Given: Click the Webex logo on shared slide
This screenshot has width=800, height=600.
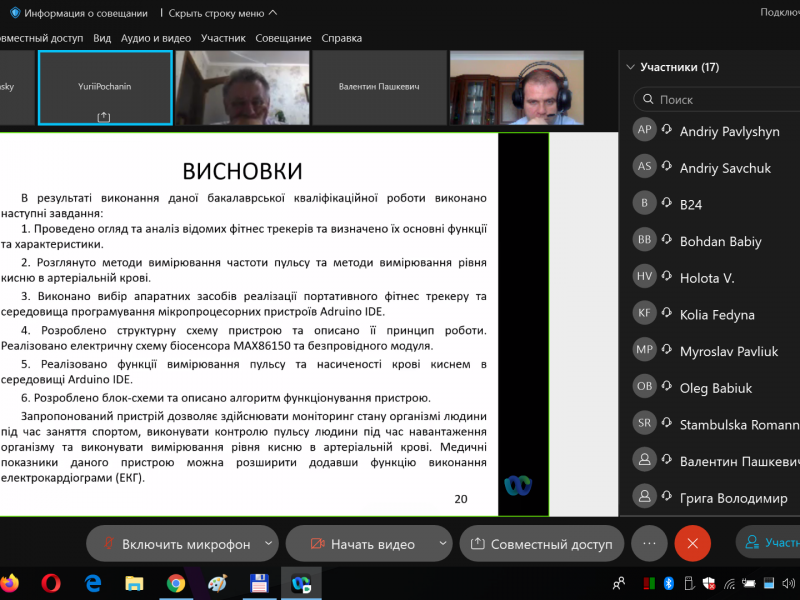Looking at the screenshot, I should (518, 485).
